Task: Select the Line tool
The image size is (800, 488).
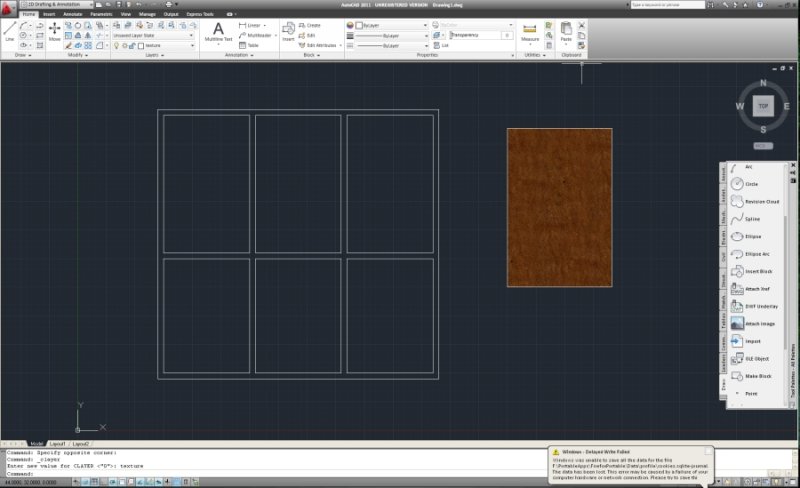Action: (9, 32)
